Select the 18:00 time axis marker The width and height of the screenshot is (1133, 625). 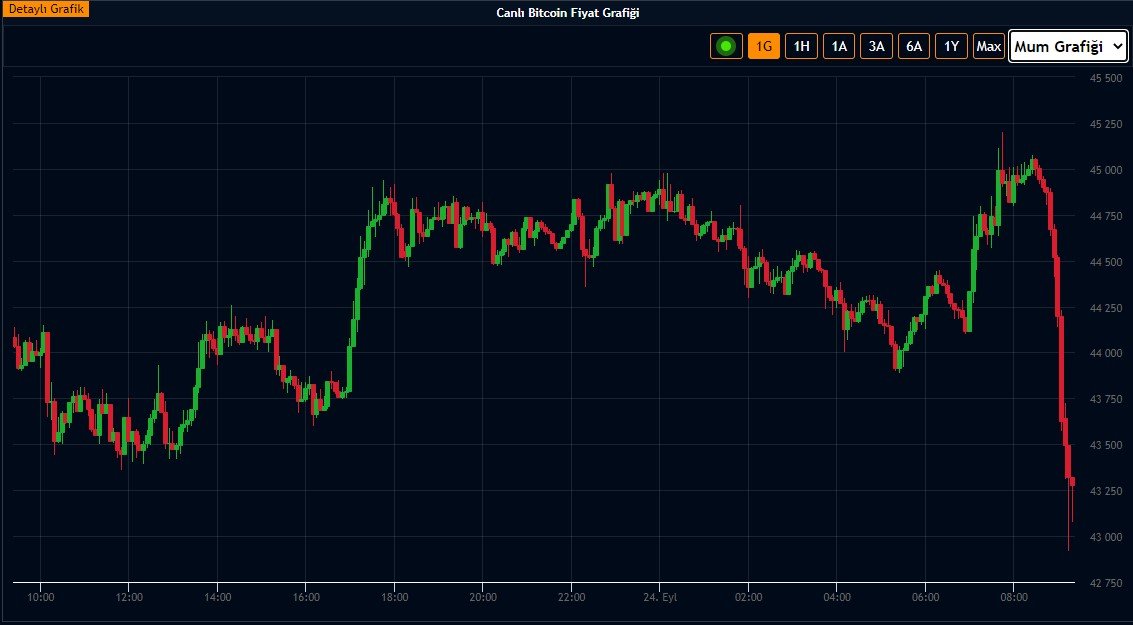(394, 596)
